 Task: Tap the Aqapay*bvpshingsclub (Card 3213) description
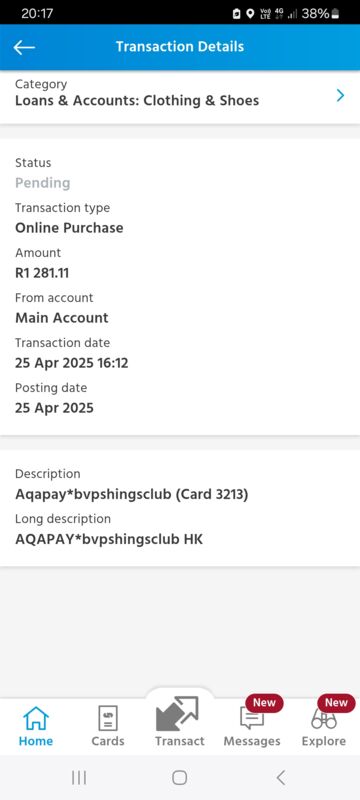point(132,494)
